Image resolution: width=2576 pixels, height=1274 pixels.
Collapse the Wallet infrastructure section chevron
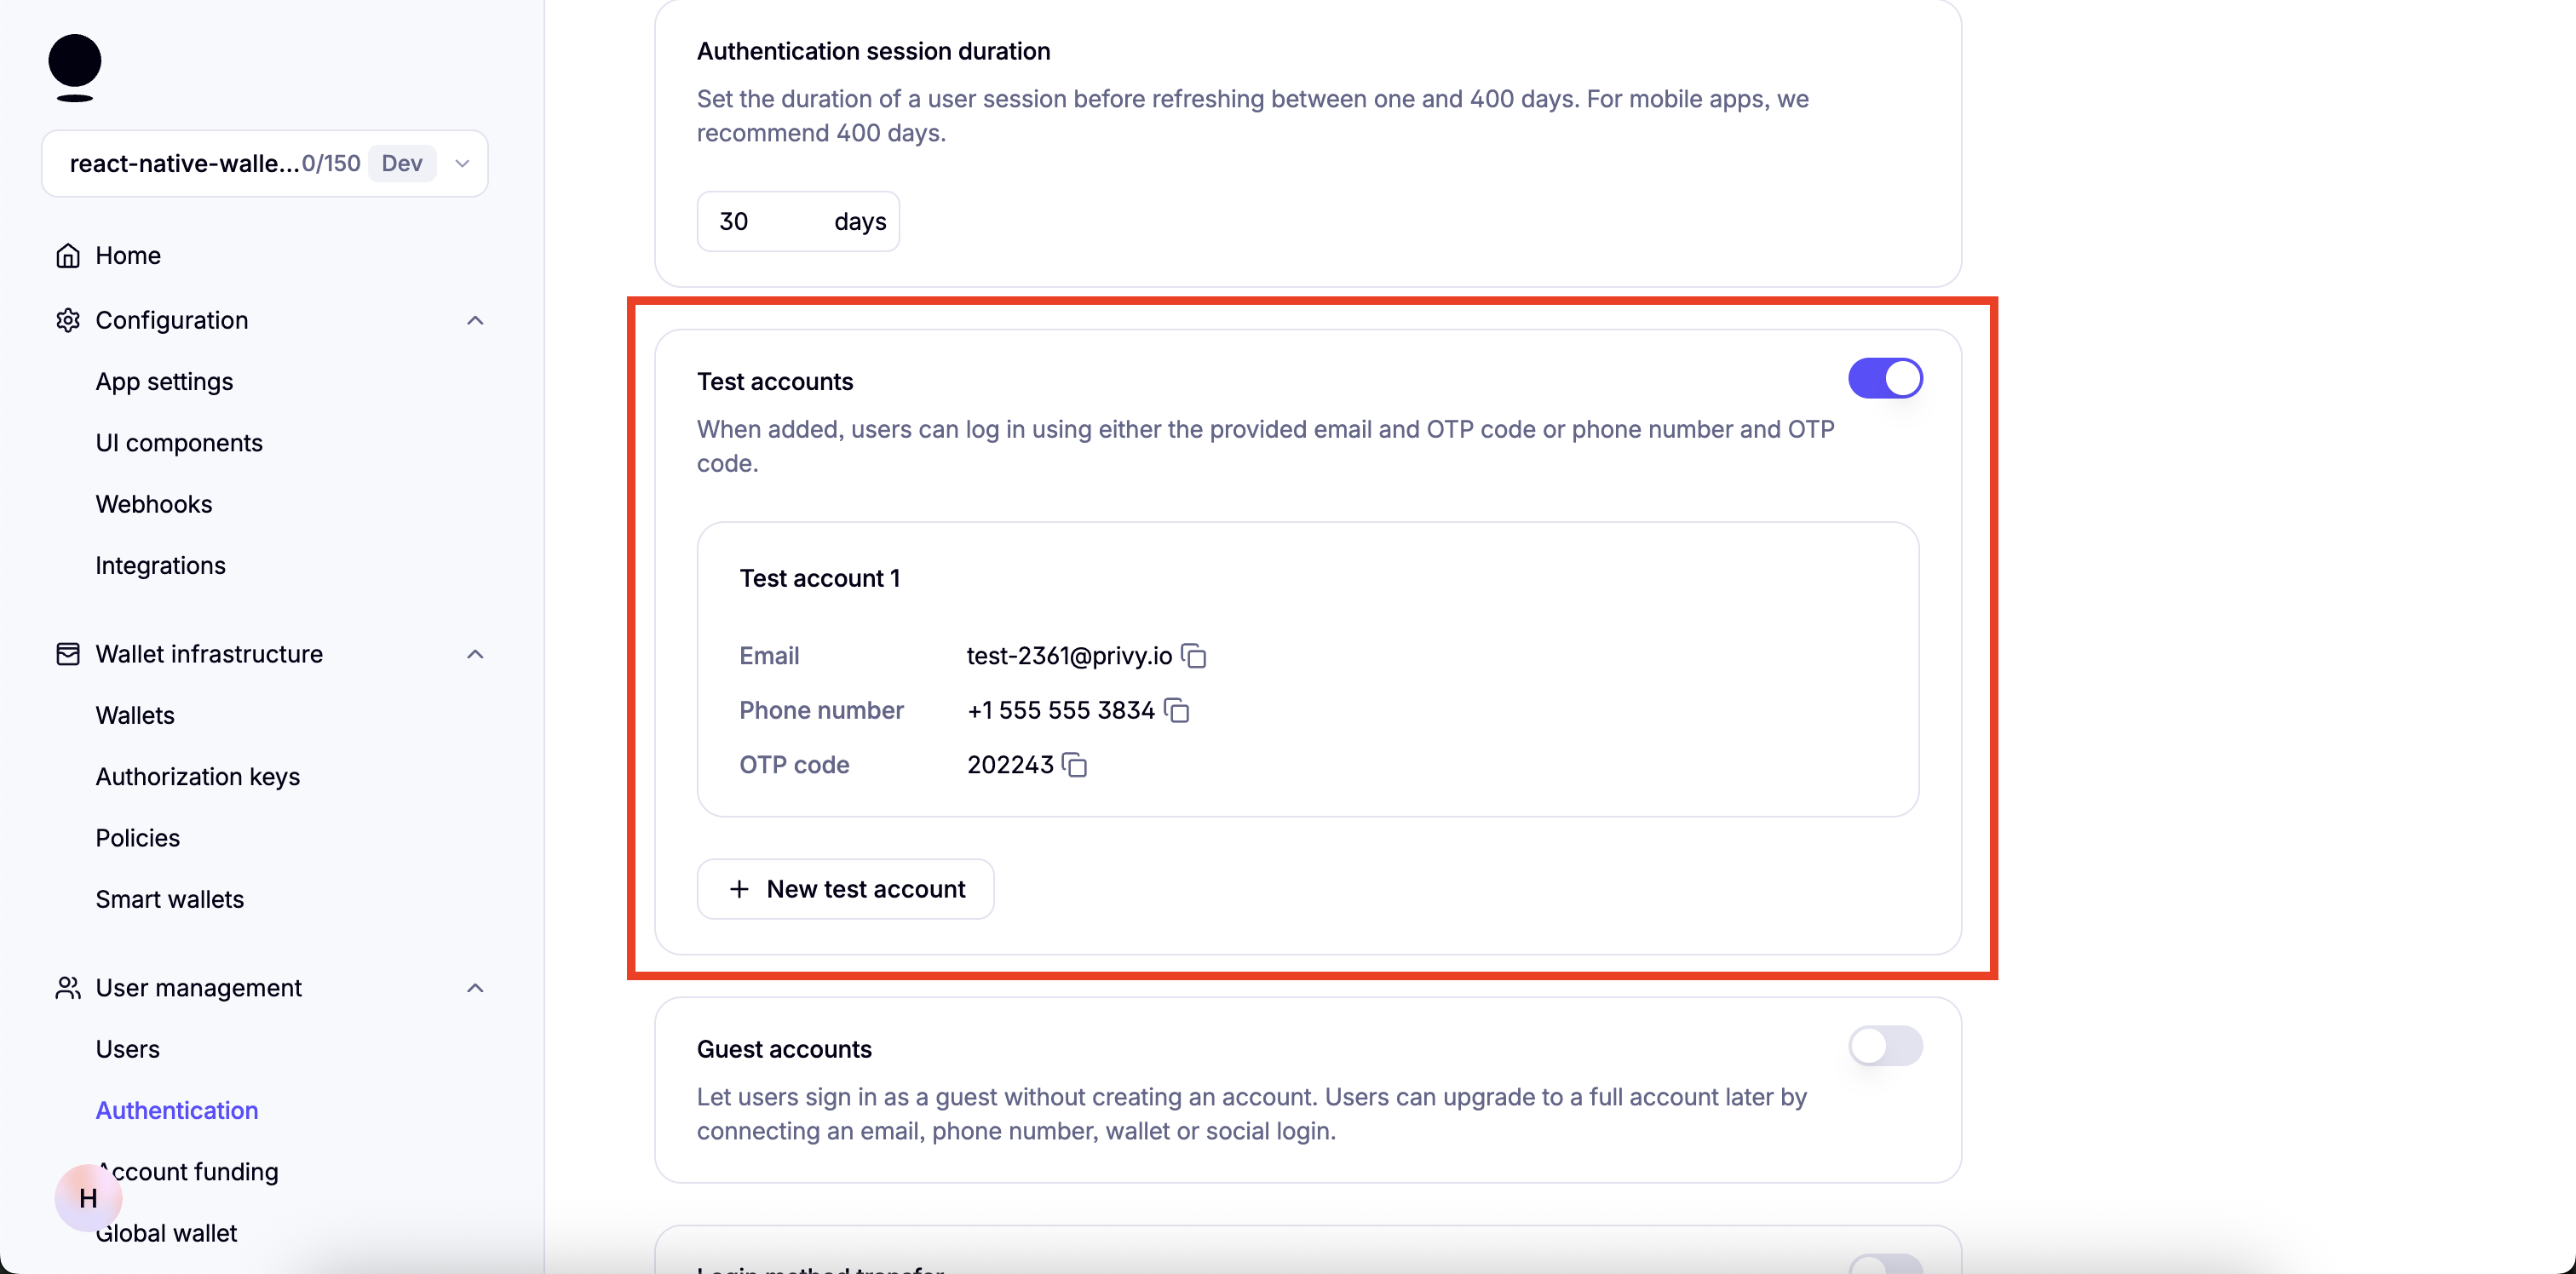pyautogui.click(x=475, y=654)
